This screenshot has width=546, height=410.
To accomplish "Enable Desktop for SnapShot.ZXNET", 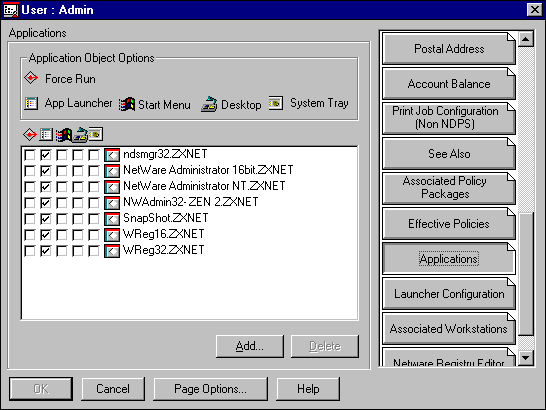I will (x=78, y=219).
